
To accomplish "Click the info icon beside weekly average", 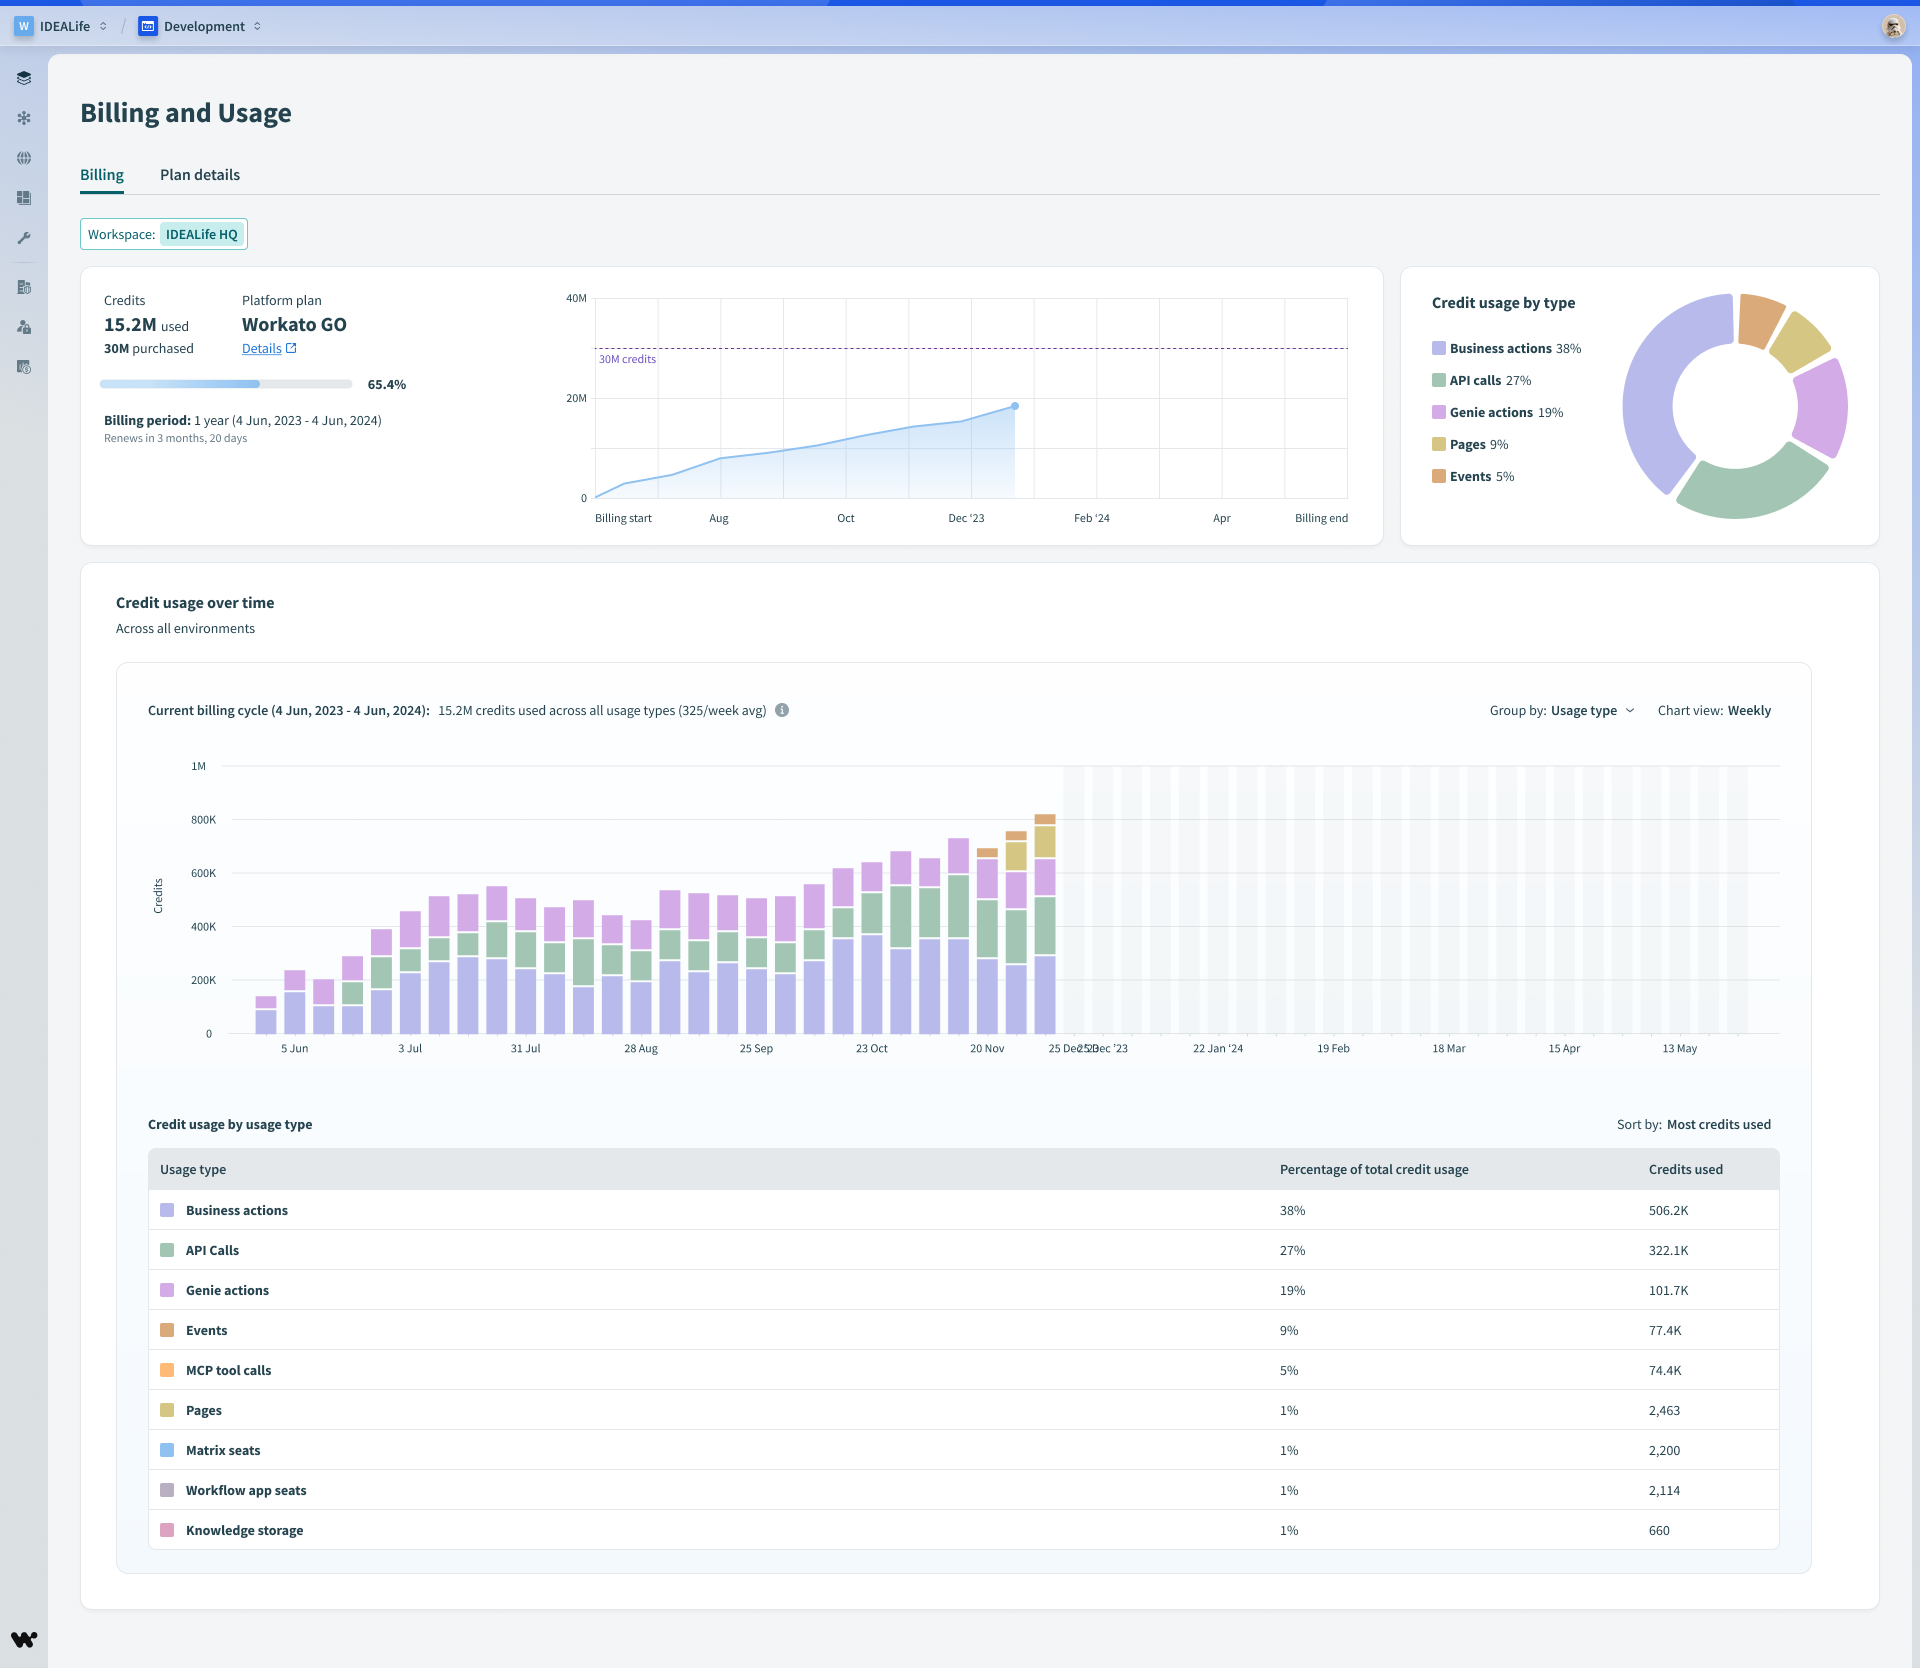I will pyautogui.click(x=782, y=710).
